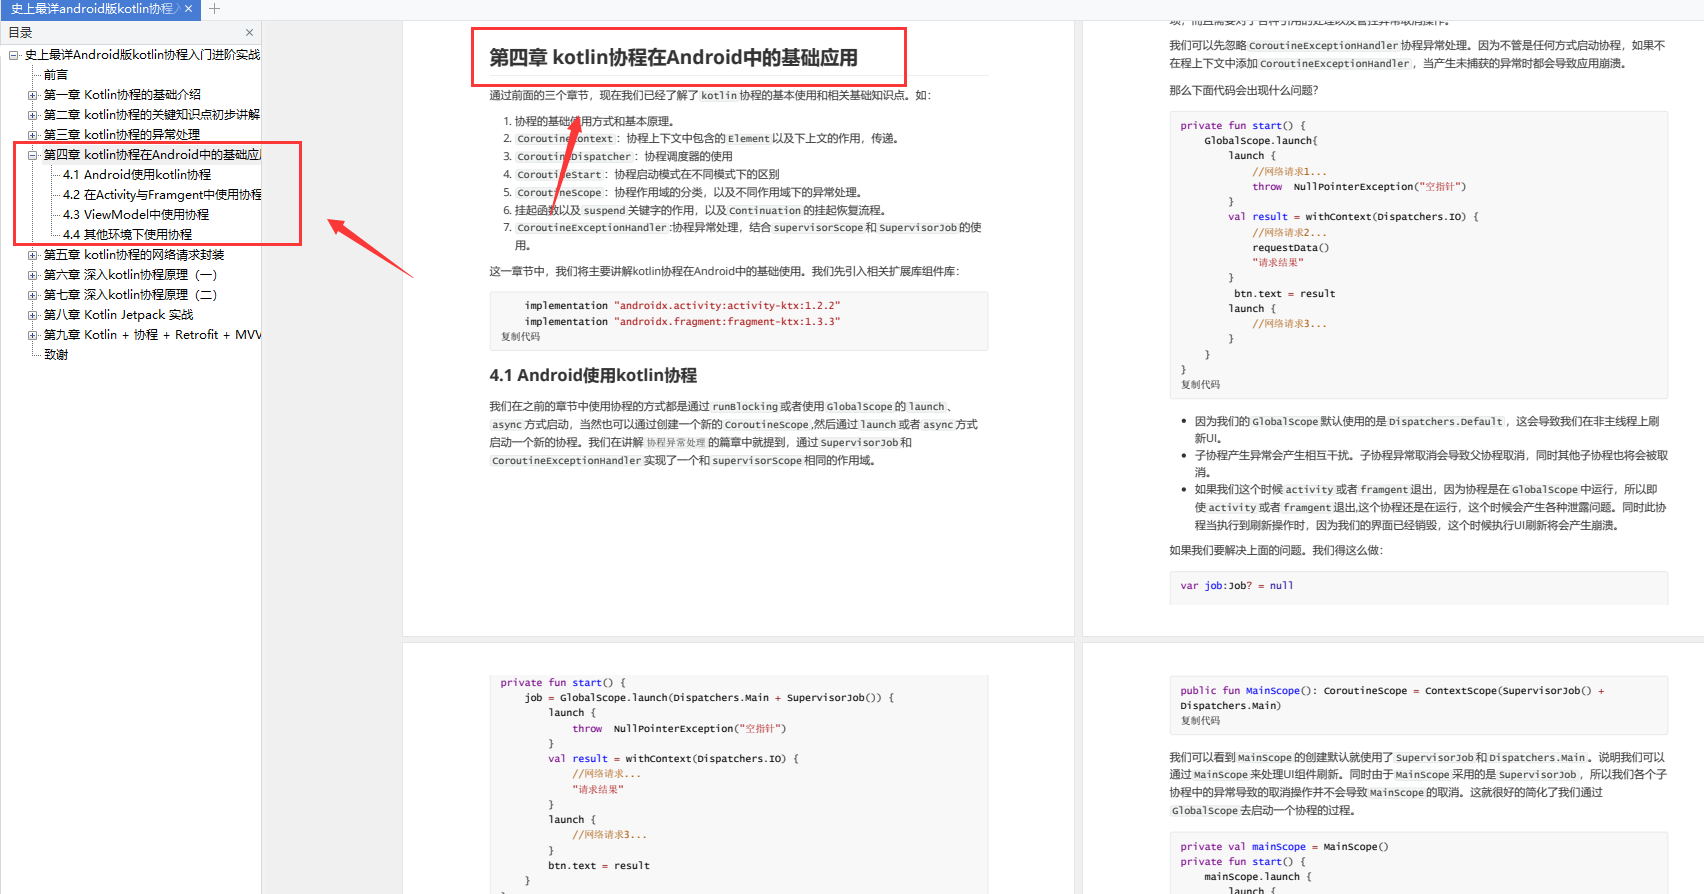The width and height of the screenshot is (1704, 894).
Task: Click the 协程异常处理 inline reference in paragraph
Action: click(676, 443)
